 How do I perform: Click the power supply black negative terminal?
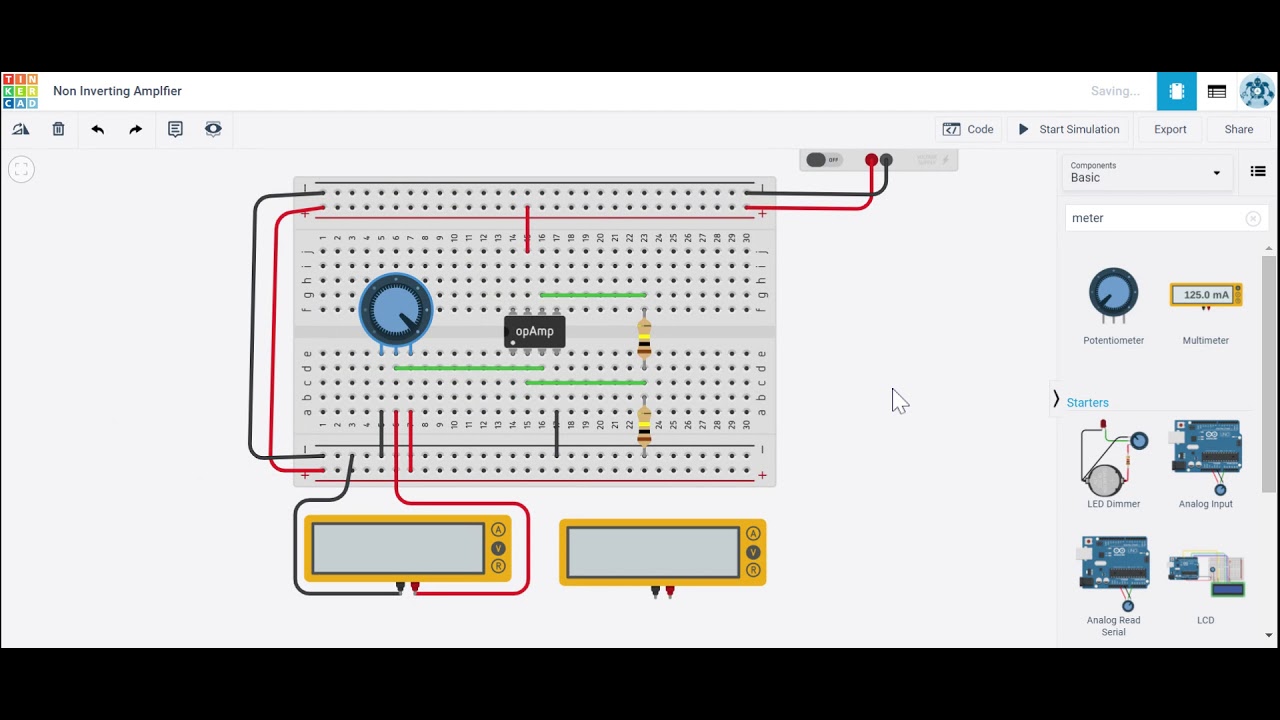886,160
